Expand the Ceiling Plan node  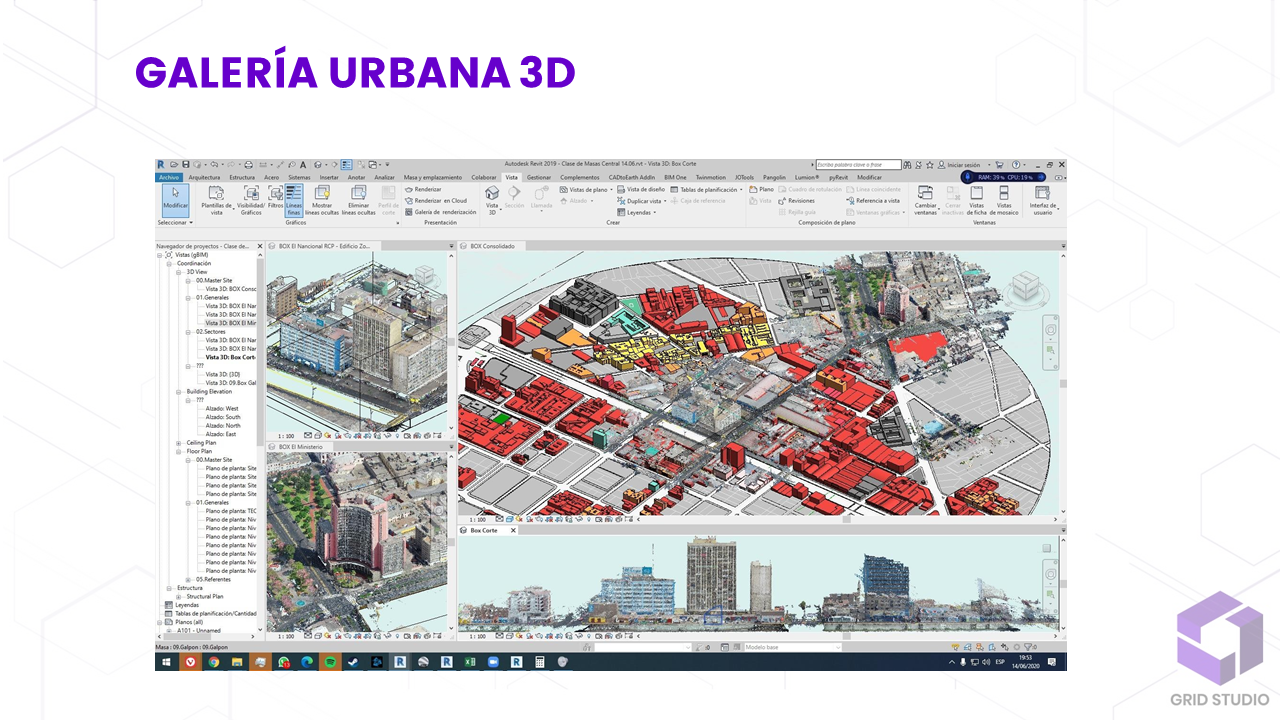point(180,442)
